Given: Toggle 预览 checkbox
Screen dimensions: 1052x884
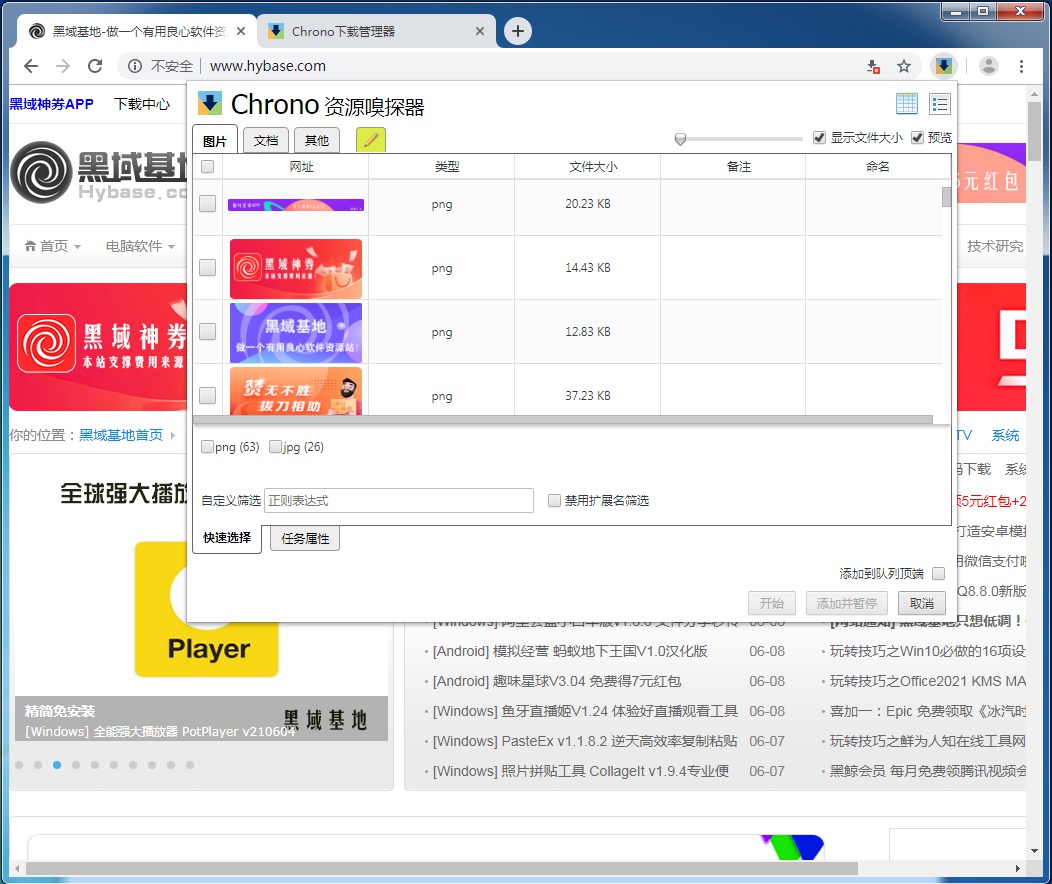Looking at the screenshot, I should point(917,137).
